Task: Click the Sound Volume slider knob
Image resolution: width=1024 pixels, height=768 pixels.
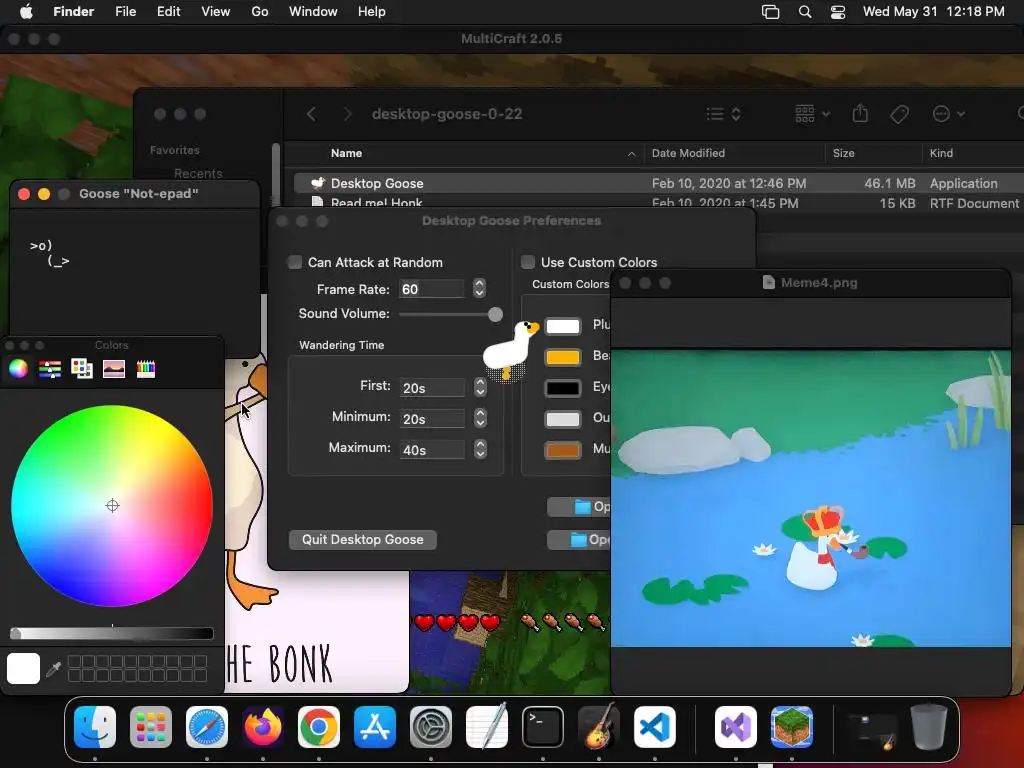Action: pos(496,314)
